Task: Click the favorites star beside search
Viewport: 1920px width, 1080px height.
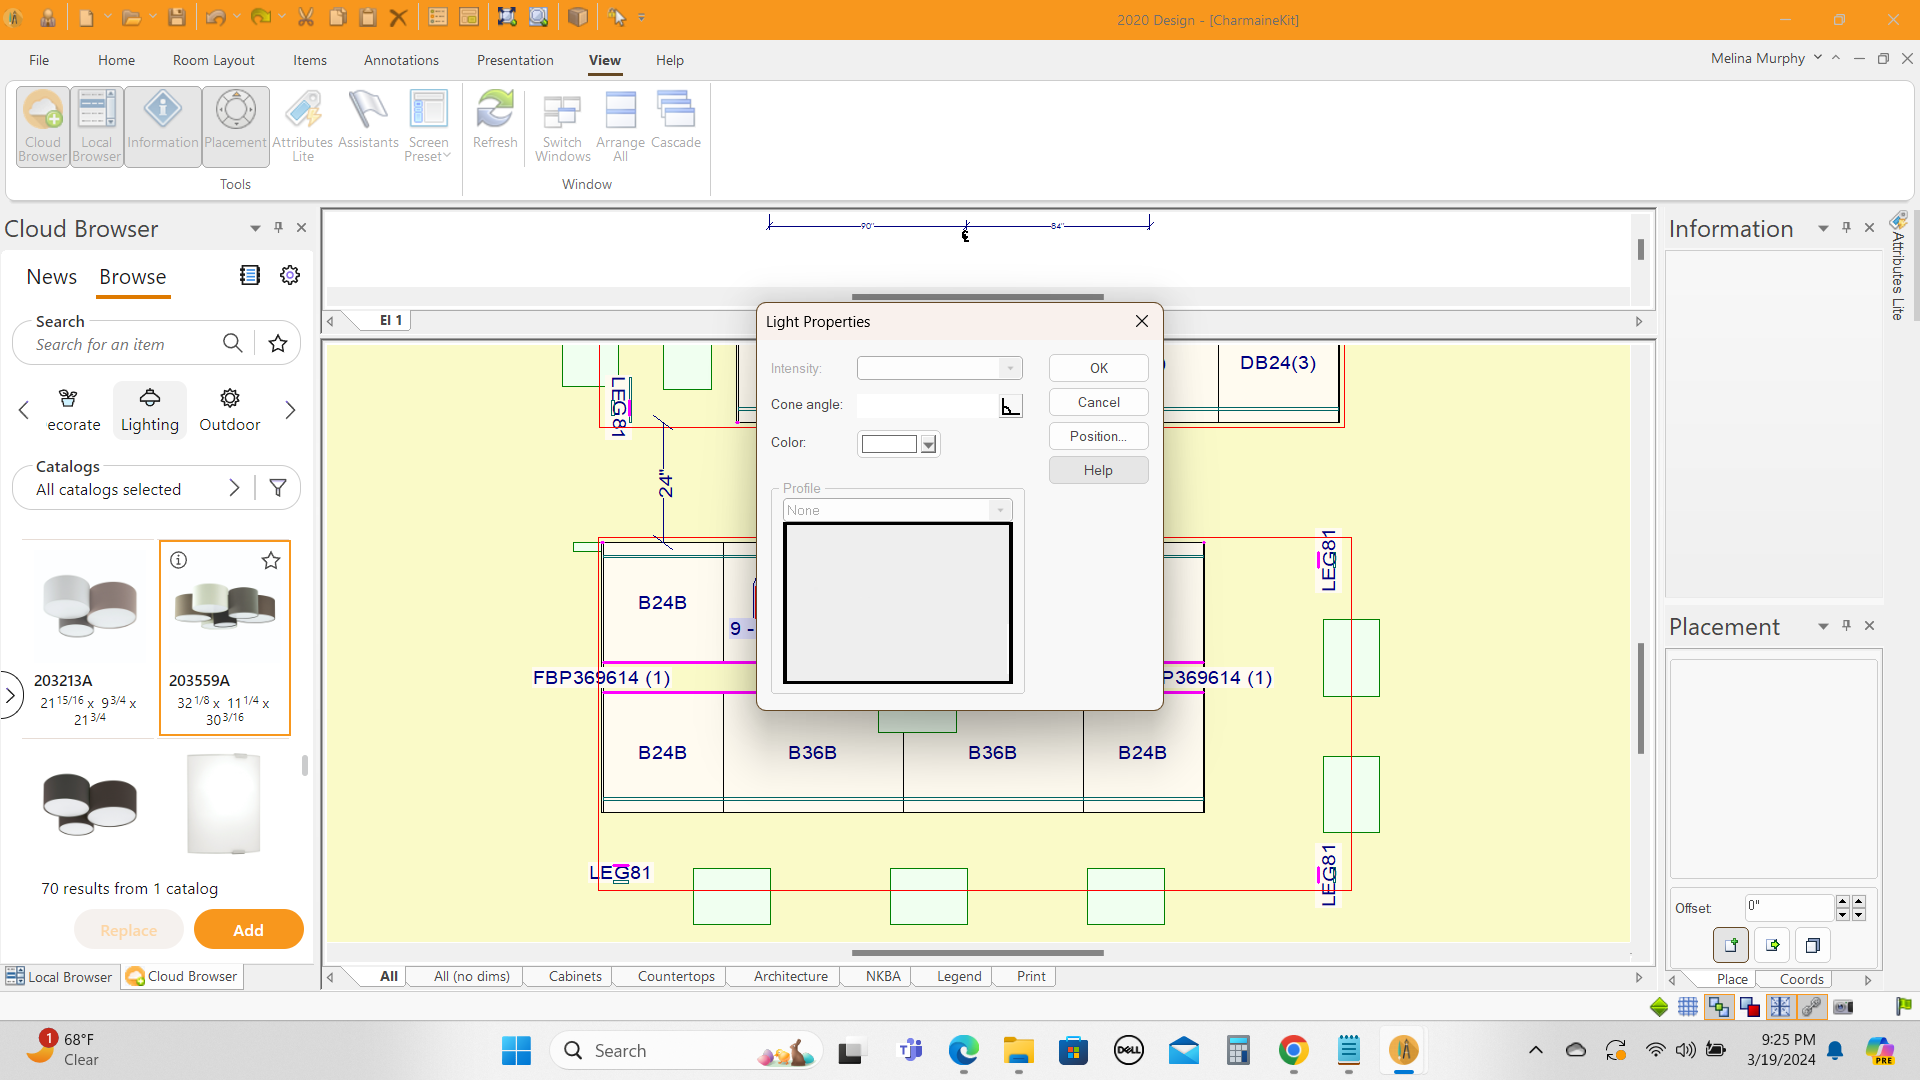Action: coord(278,343)
